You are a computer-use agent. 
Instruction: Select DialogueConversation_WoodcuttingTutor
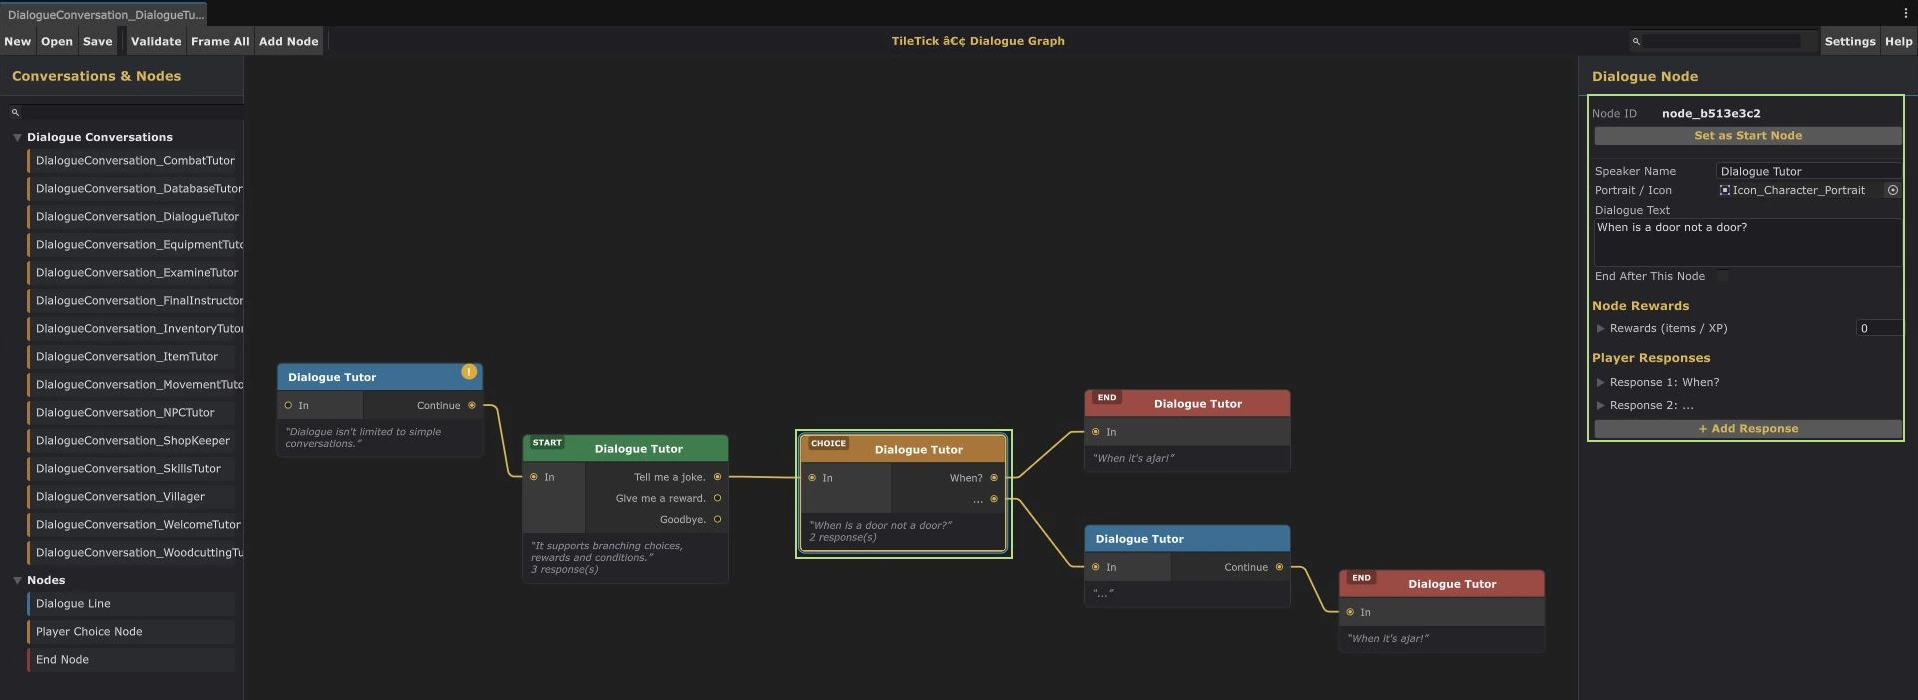click(x=135, y=552)
